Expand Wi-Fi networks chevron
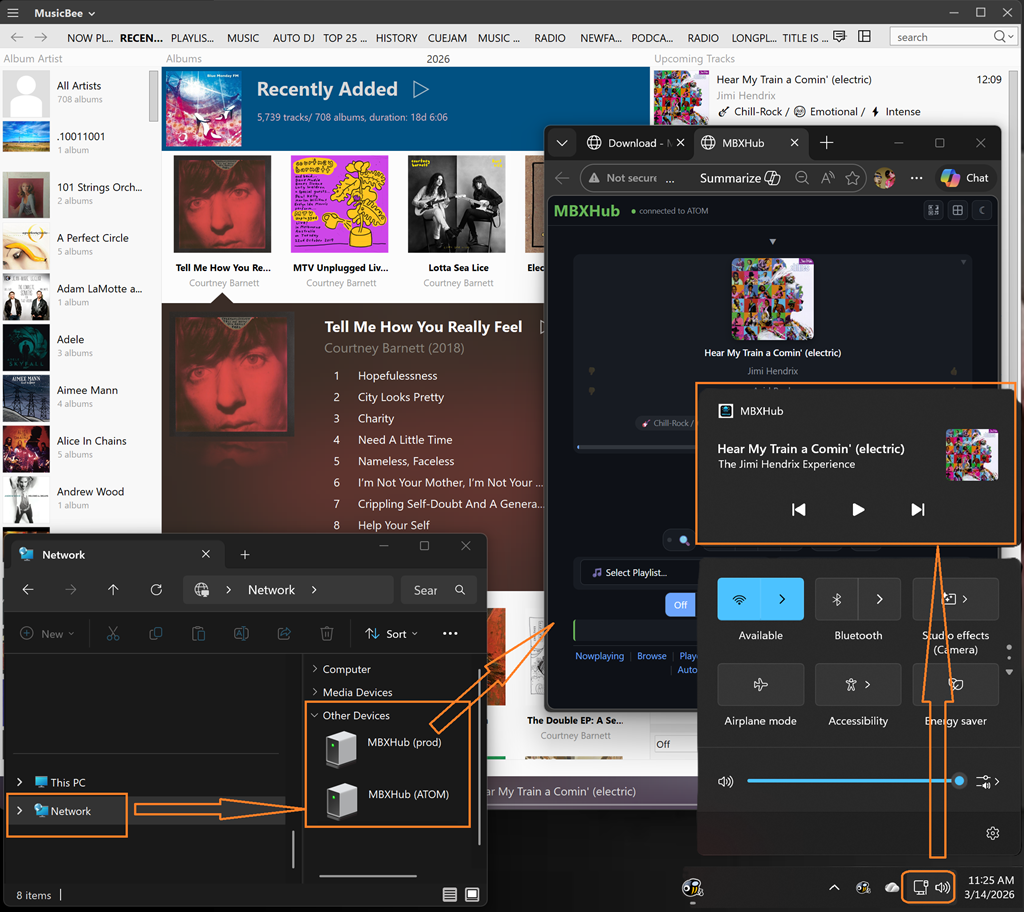Screen dimensions: 1024x912 (782, 599)
